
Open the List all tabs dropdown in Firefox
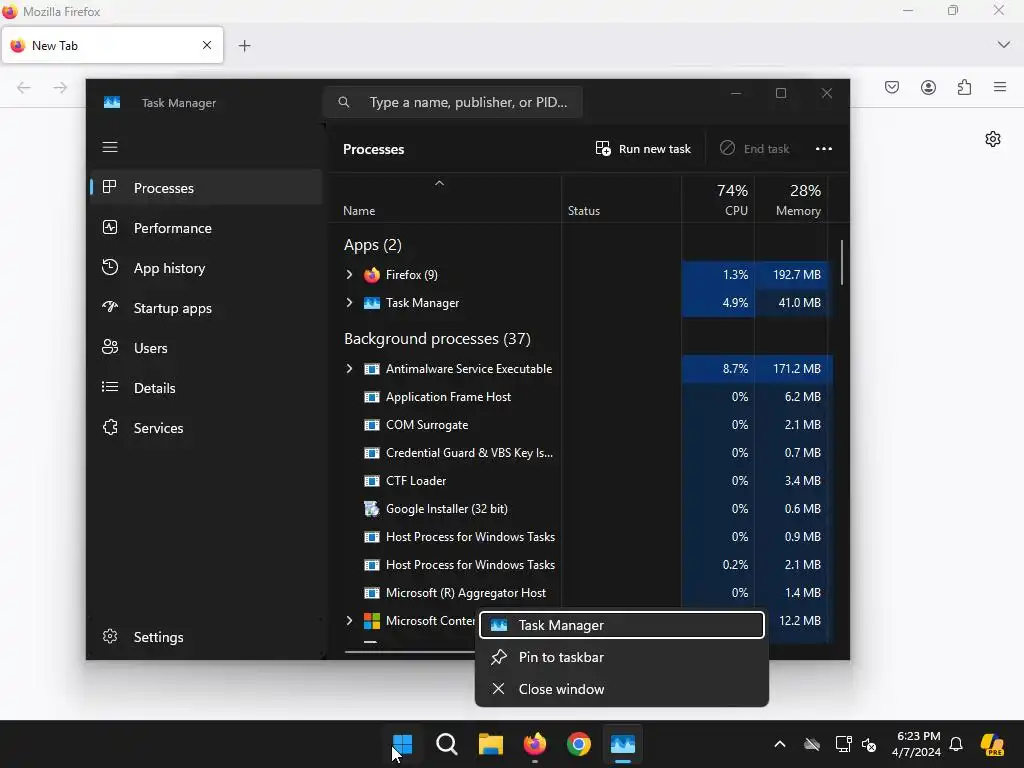1004,45
